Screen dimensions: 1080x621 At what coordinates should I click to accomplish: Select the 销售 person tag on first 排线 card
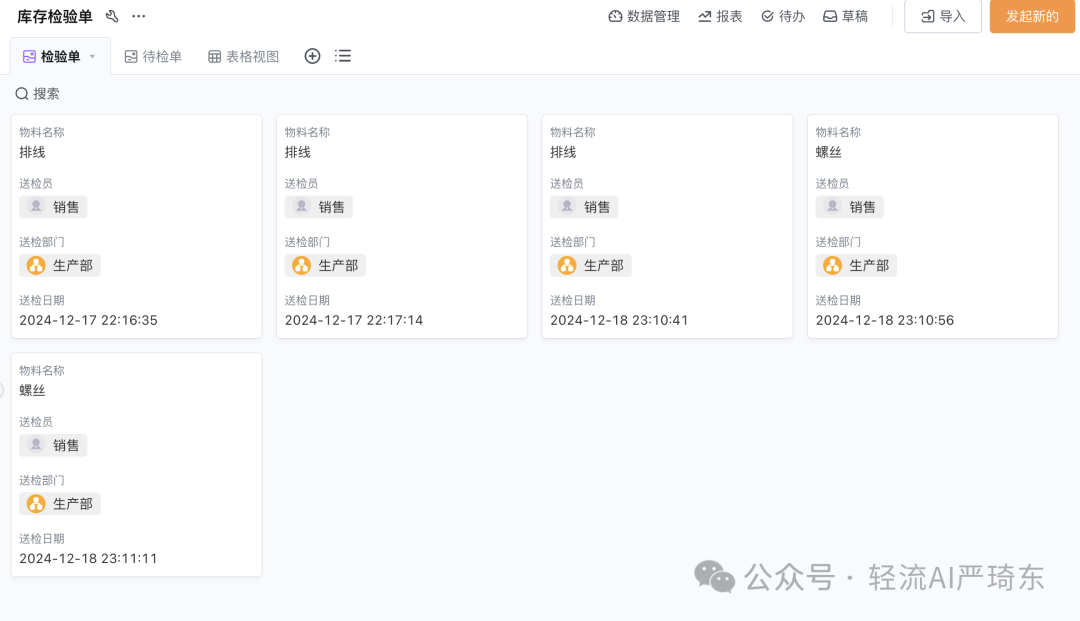53,206
